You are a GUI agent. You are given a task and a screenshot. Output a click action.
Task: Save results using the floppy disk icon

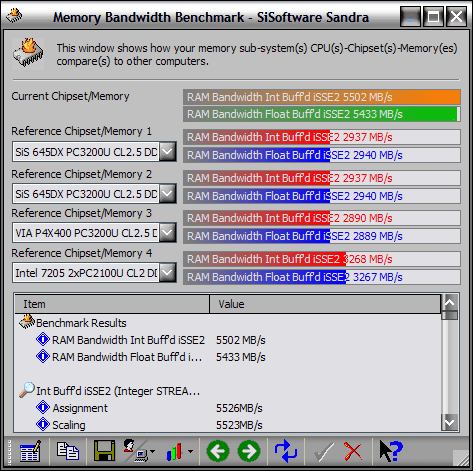104,451
